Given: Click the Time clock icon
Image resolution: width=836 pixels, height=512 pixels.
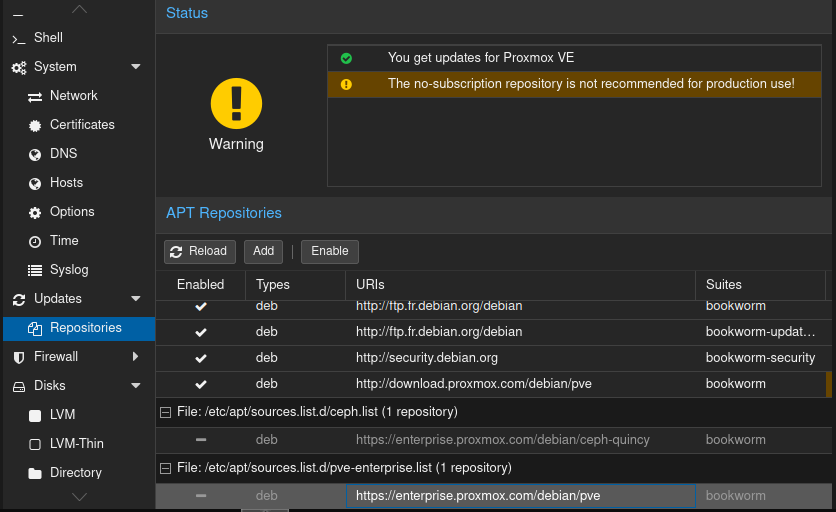Looking at the screenshot, I should pyautogui.click(x=35, y=242).
